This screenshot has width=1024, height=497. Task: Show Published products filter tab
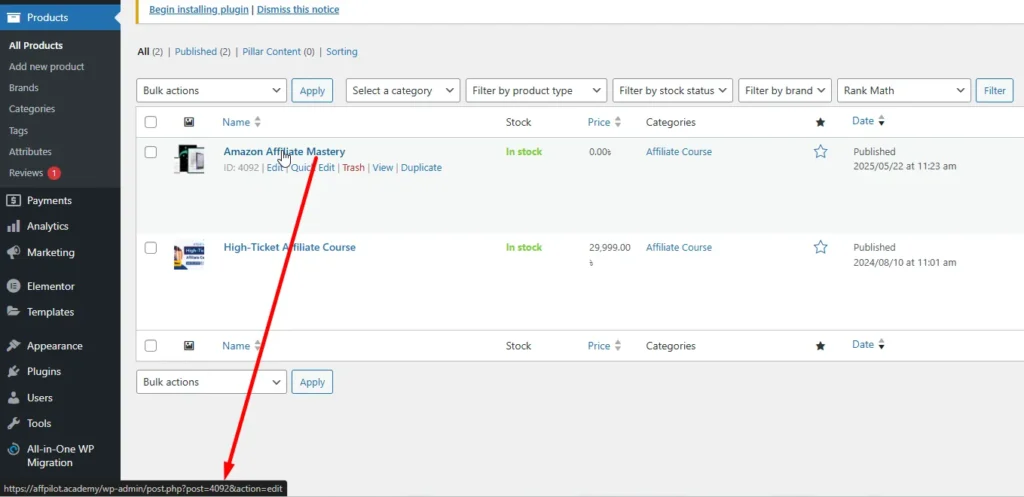coord(195,52)
